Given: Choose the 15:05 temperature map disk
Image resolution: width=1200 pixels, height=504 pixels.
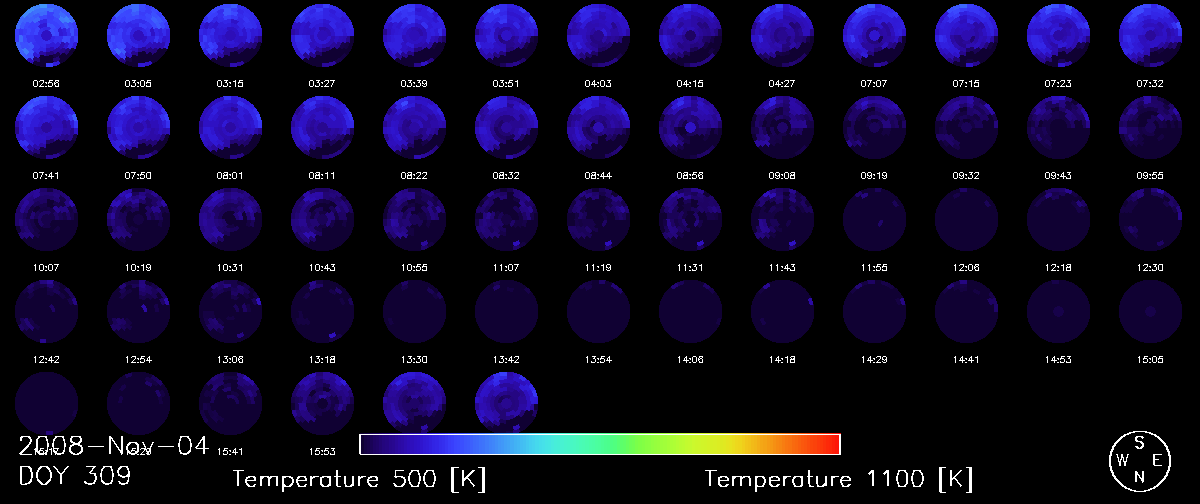Looking at the screenshot, I should 1150,312.
